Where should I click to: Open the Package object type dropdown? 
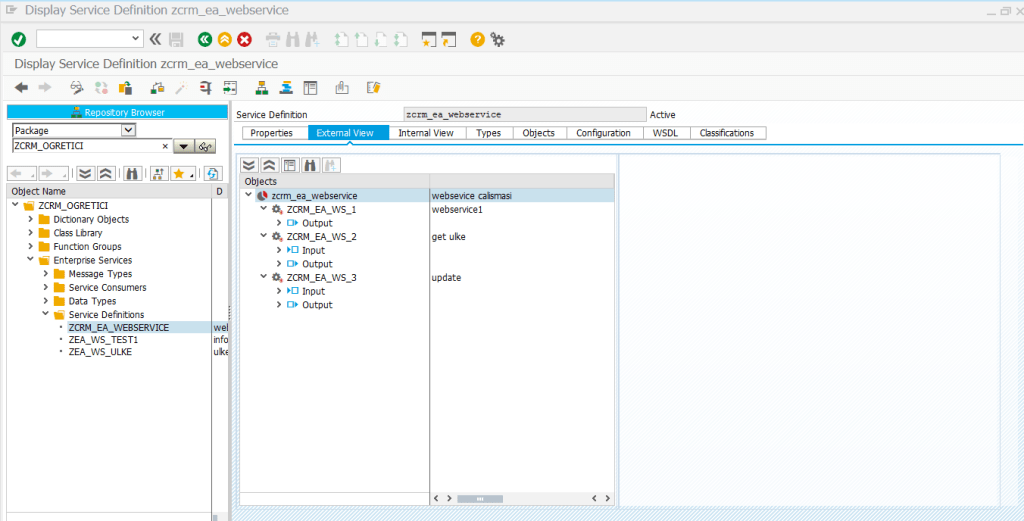127,130
